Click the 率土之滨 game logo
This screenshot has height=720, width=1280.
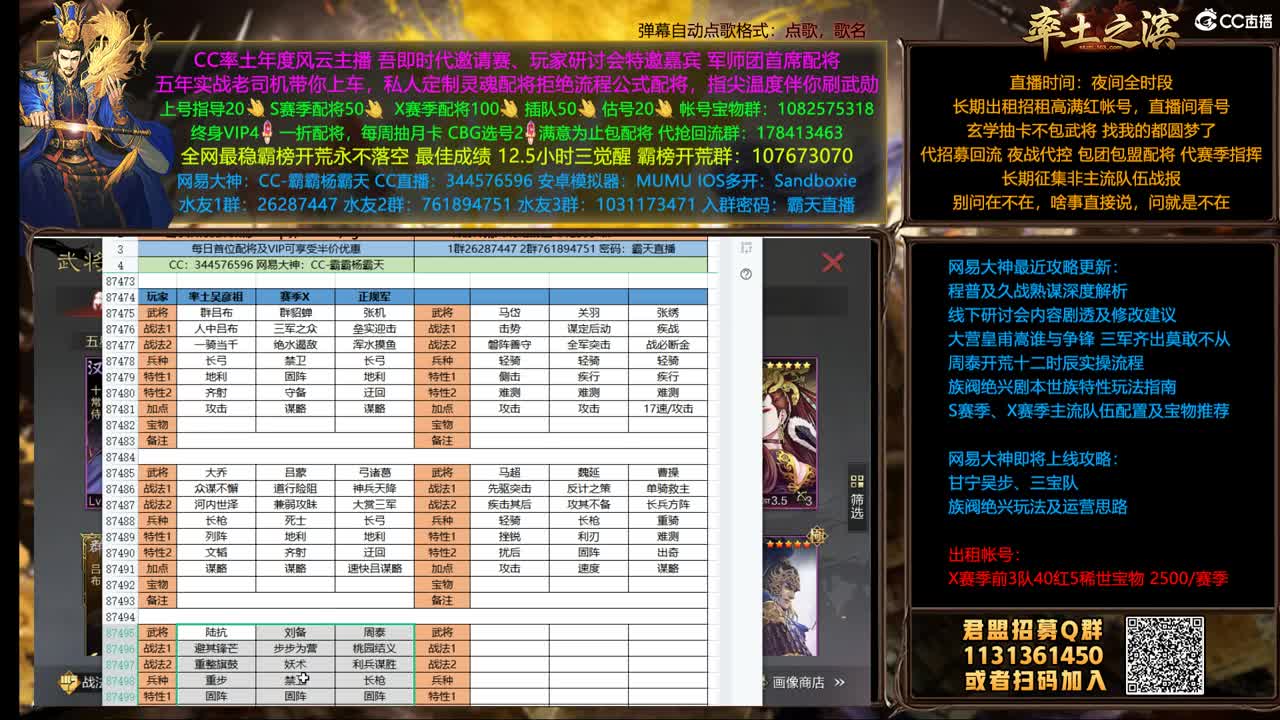(1100, 30)
